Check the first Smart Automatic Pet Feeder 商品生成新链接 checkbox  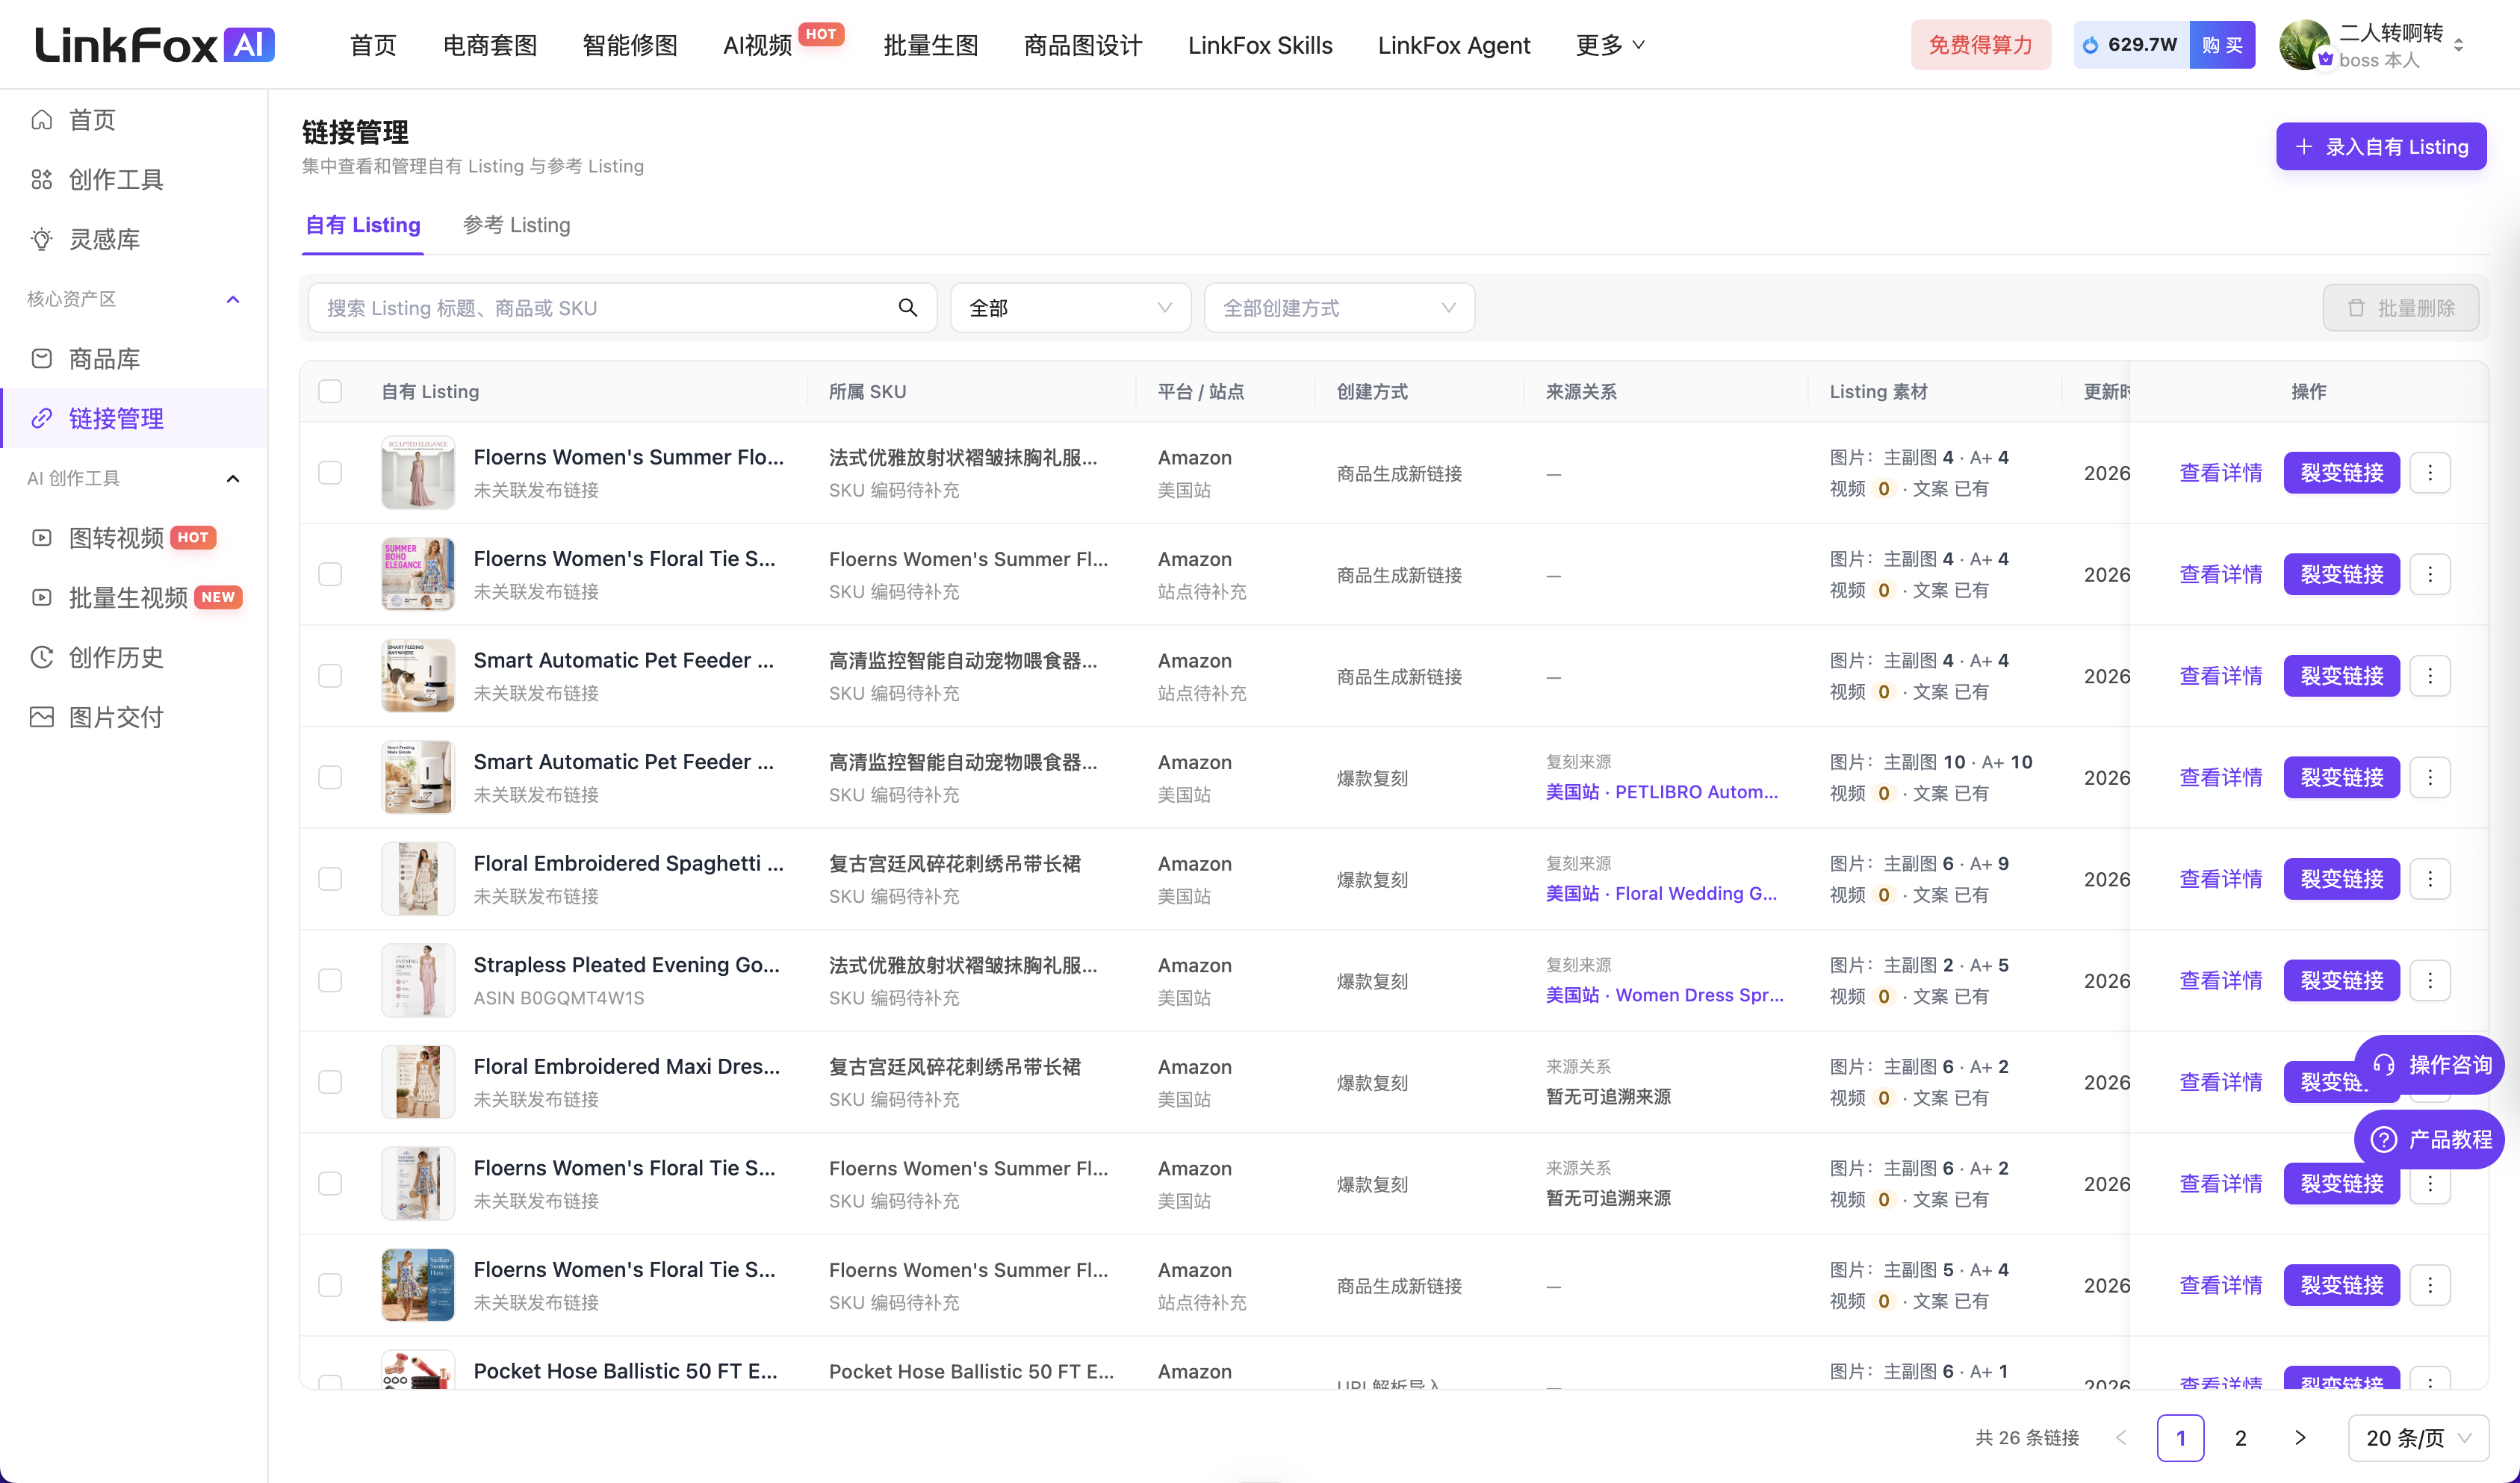tap(330, 676)
